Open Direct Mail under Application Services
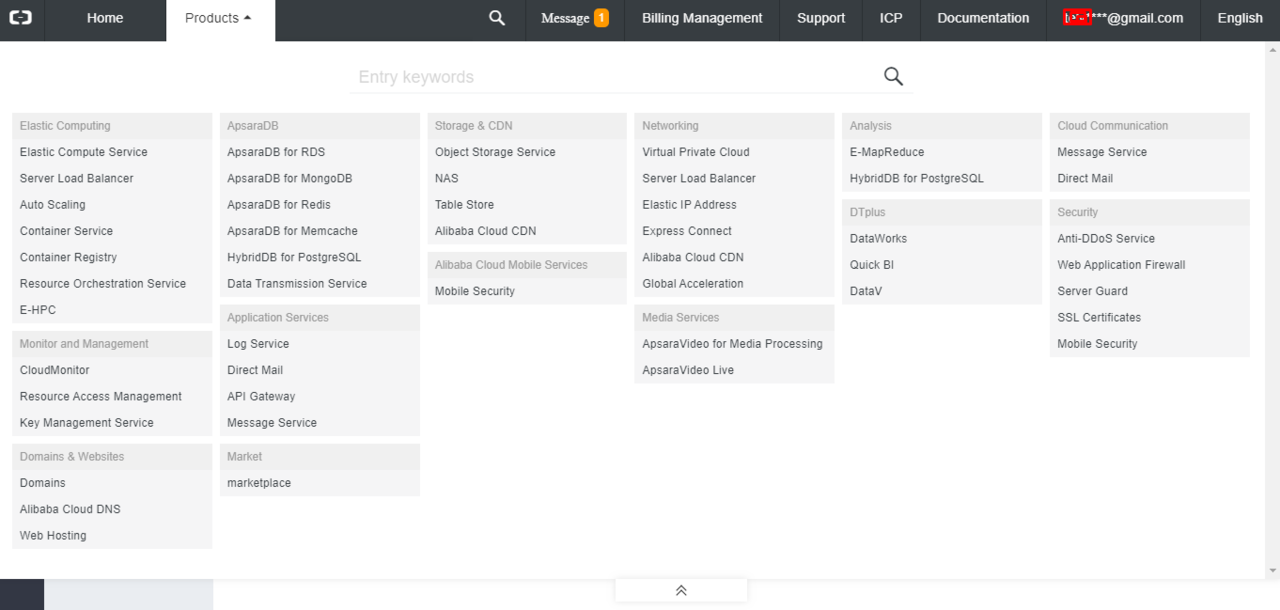The image size is (1280, 610). pos(255,370)
